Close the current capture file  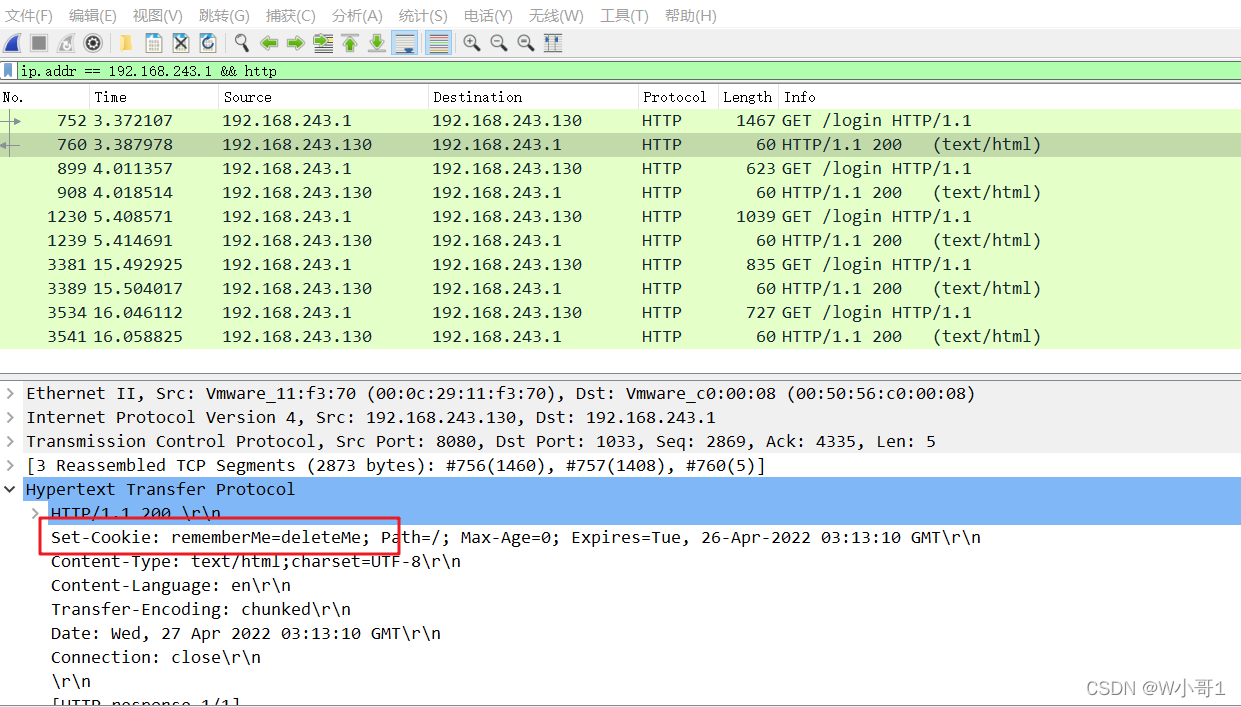coord(181,43)
